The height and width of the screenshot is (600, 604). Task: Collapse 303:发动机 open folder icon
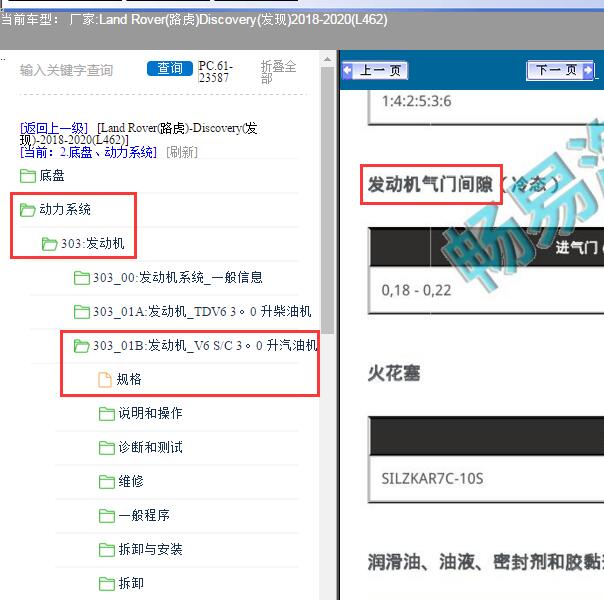coord(49,244)
